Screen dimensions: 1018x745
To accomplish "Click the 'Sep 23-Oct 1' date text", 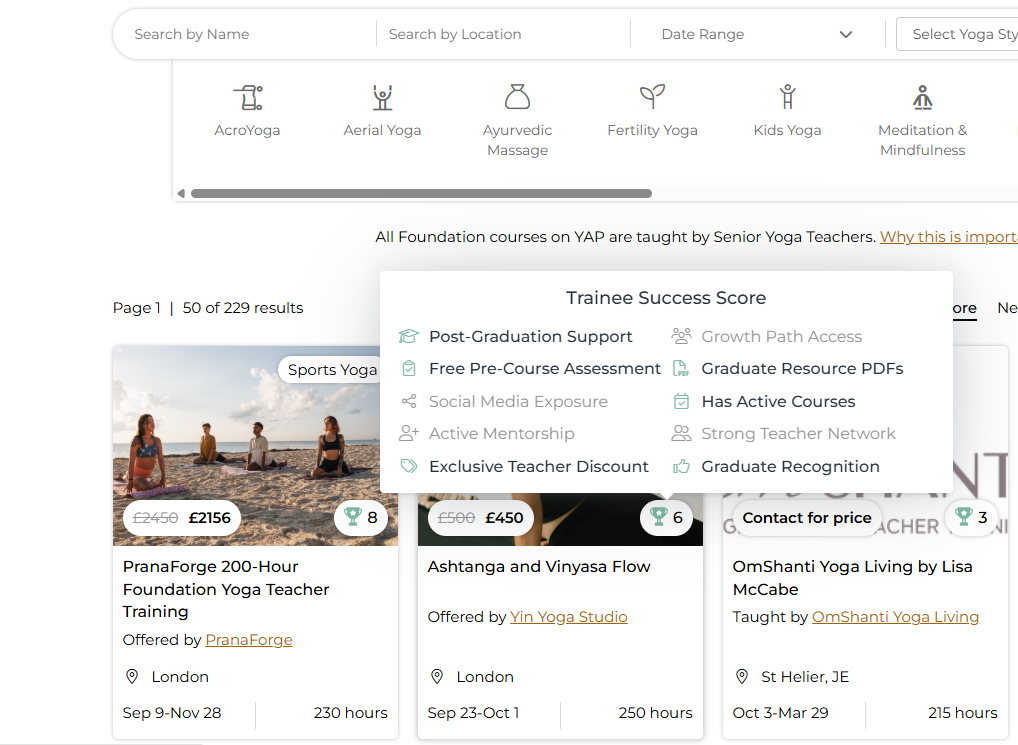I will (x=473, y=713).
